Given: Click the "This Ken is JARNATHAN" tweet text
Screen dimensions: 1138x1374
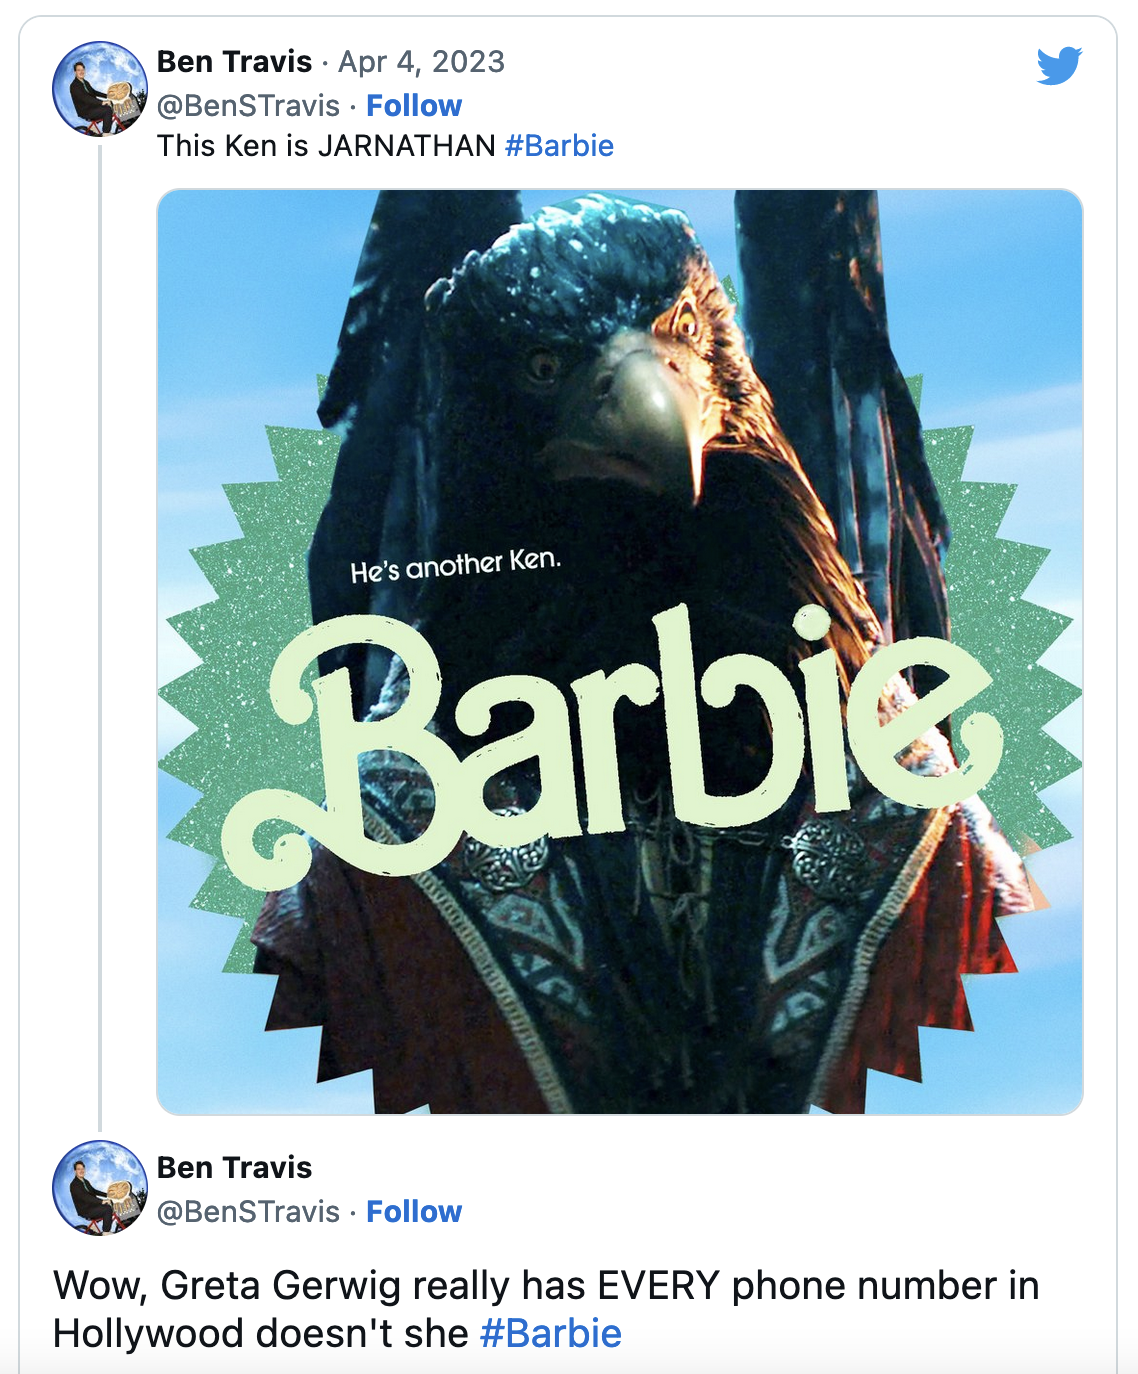Looking at the screenshot, I should tap(326, 146).
